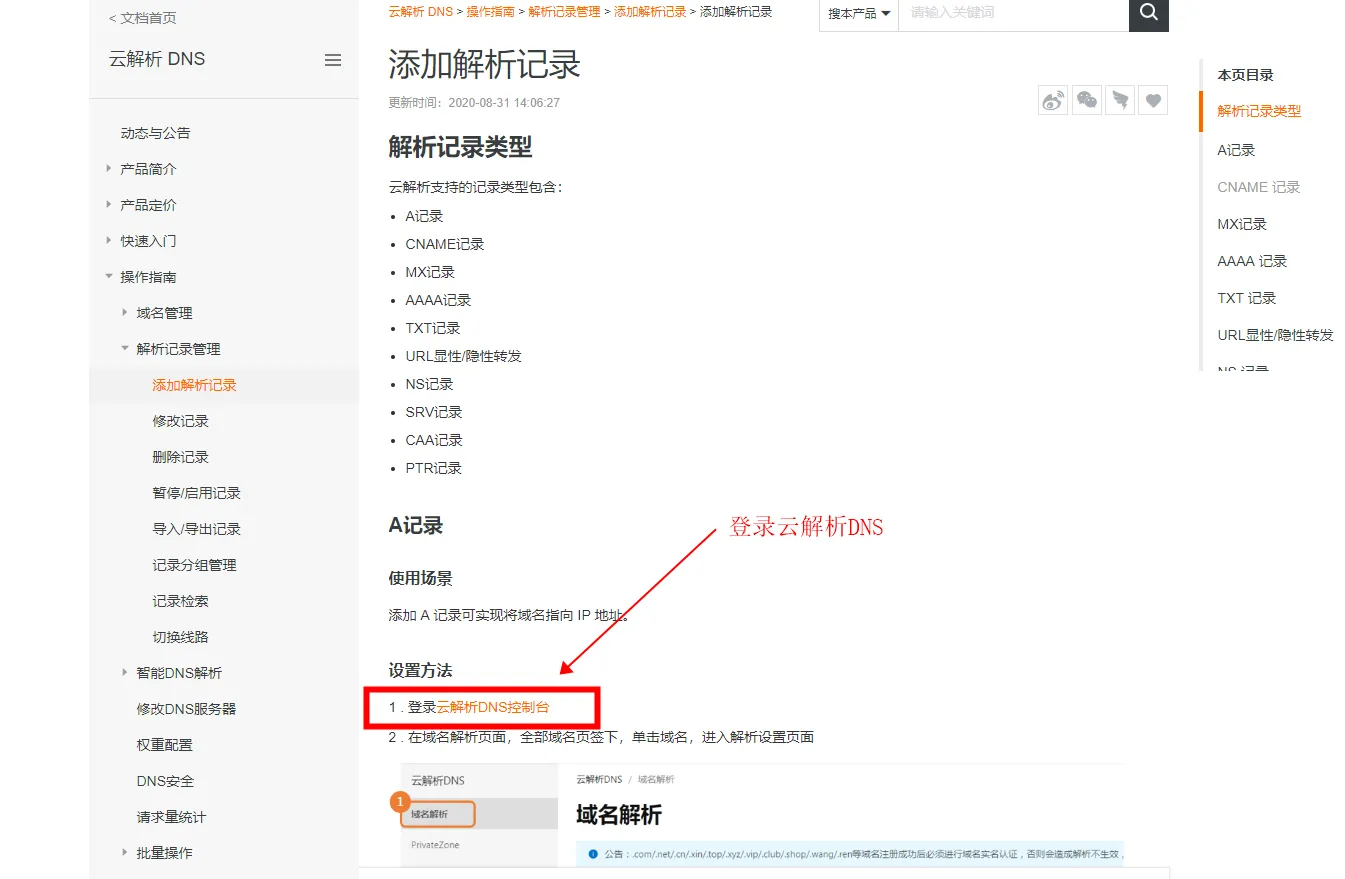
Task: Expand the 快速入门 sidebar section
Action: (x=148, y=241)
